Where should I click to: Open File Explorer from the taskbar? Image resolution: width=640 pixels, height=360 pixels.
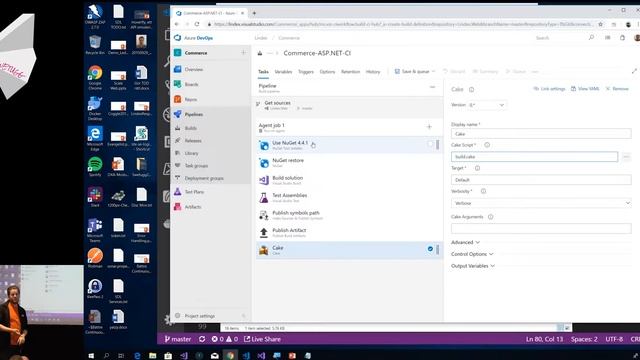(x=152, y=356)
